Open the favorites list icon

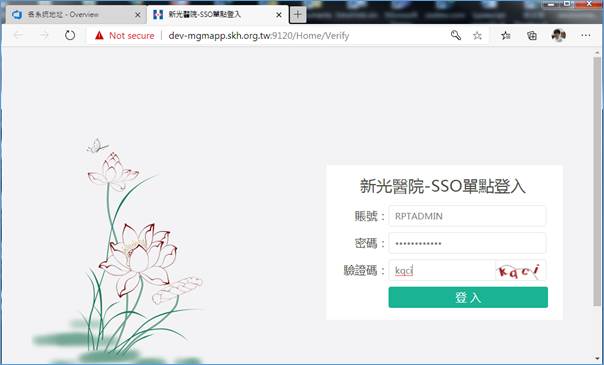click(x=506, y=36)
